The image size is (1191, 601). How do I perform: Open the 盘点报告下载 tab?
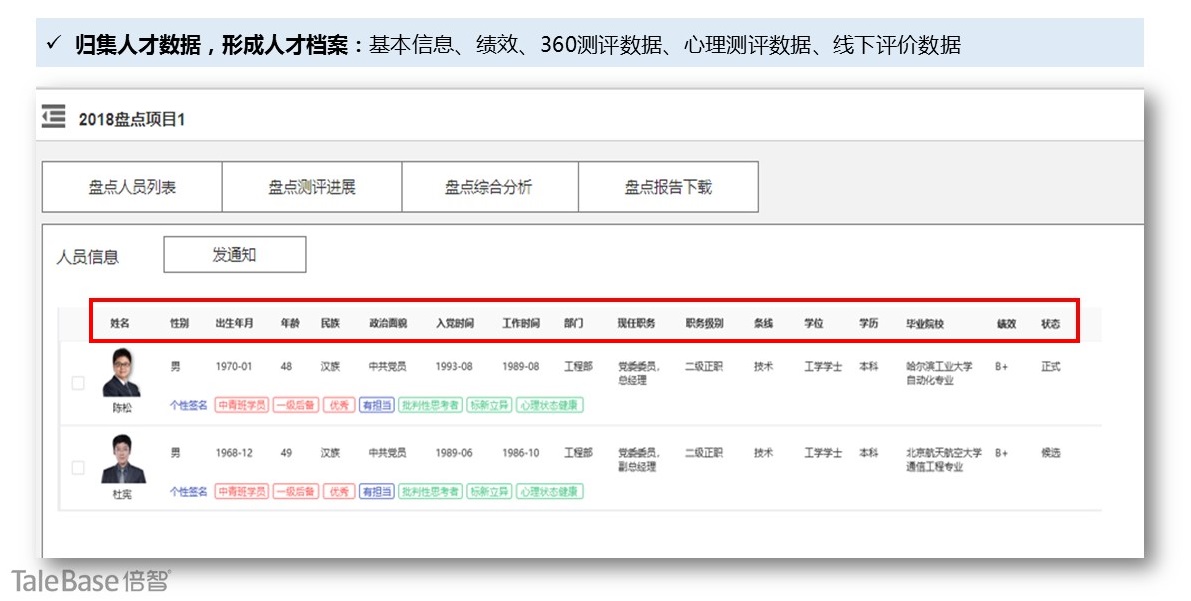(668, 187)
